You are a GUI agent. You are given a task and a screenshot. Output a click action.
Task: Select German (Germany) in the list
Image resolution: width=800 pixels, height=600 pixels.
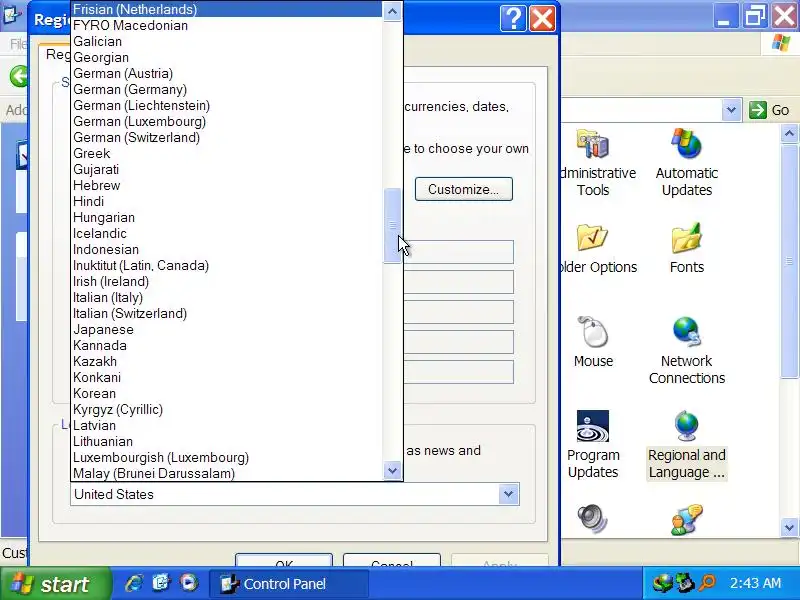pyautogui.click(x=227, y=89)
